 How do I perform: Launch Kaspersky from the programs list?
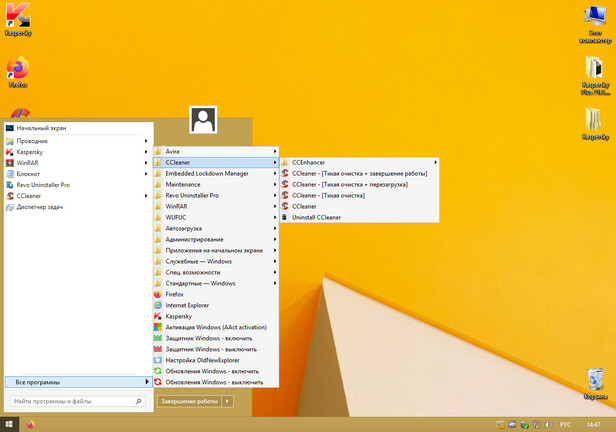[216, 316]
